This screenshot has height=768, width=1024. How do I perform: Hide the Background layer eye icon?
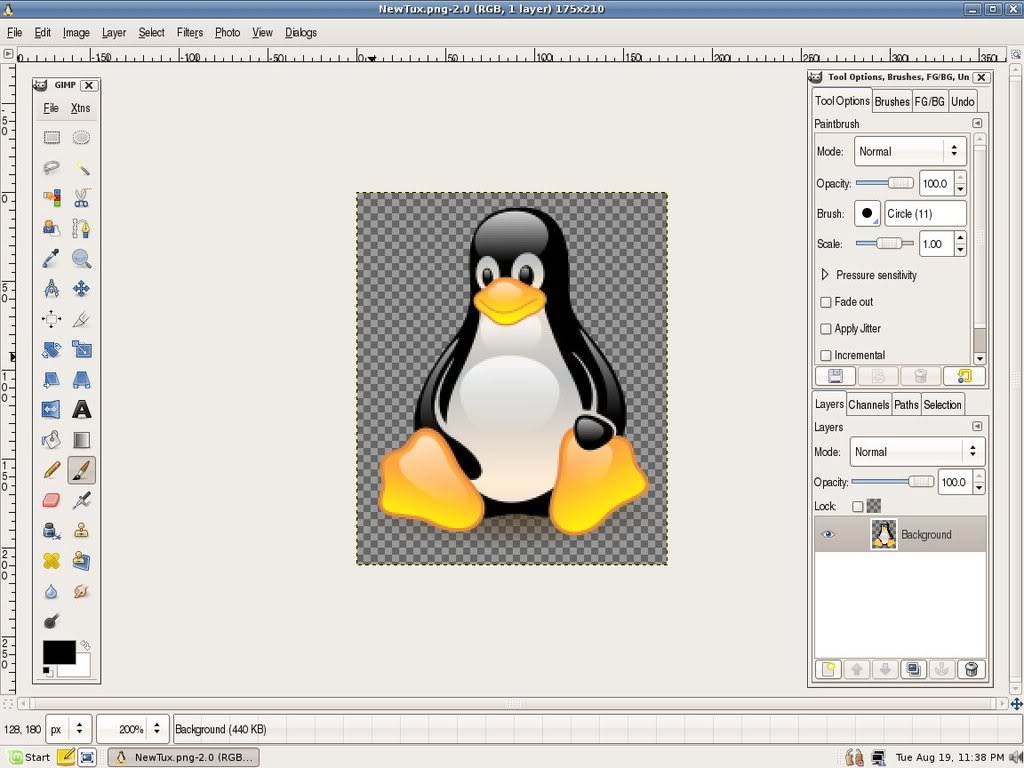click(827, 534)
